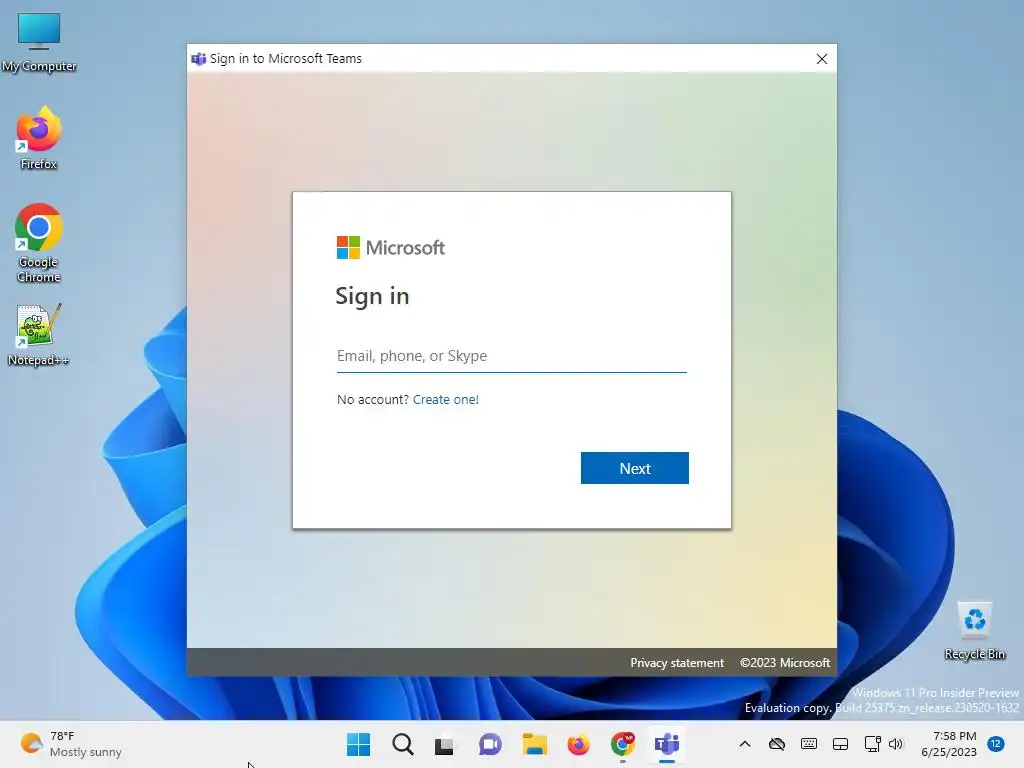Select the My Computer desktop icon

click(39, 42)
